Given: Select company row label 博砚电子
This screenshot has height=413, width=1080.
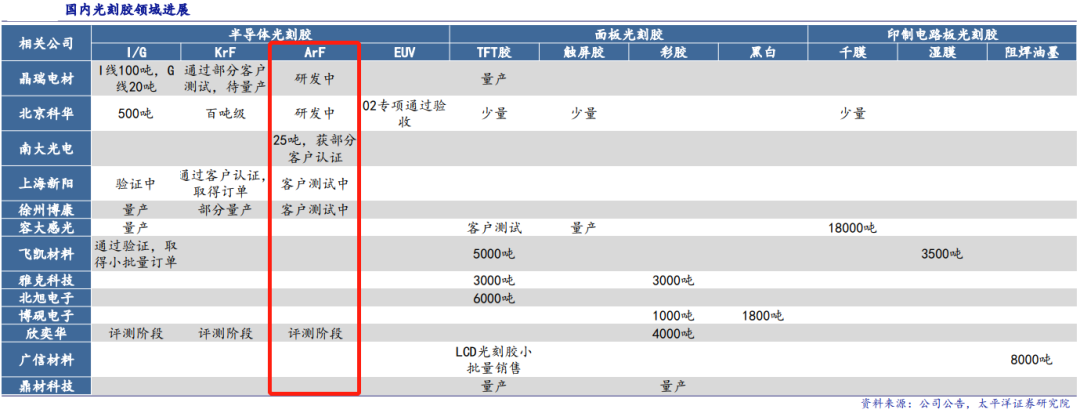Looking at the screenshot, I should [x=46, y=316].
